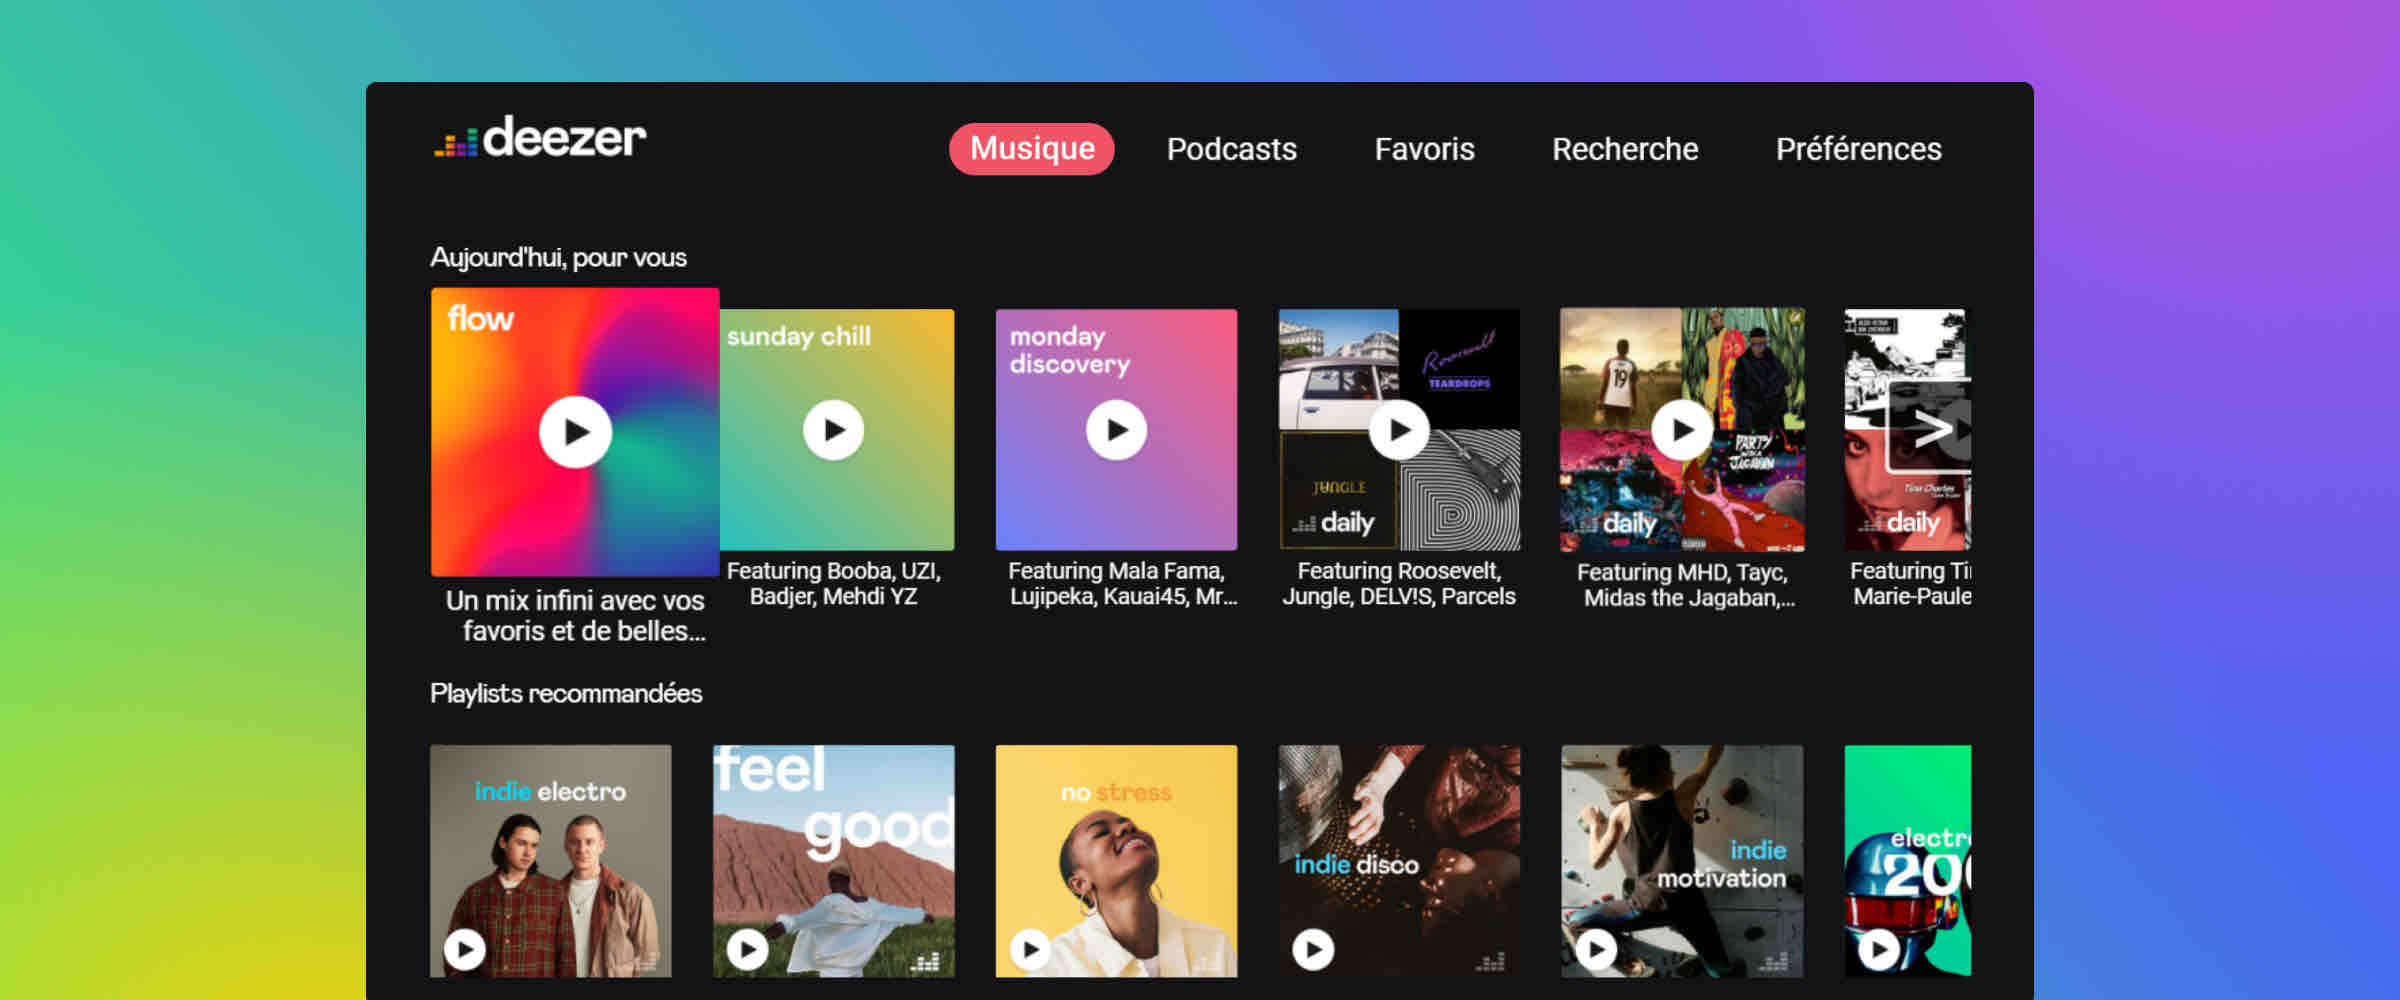Play the sunday chill playlist
The image size is (2400, 1000).
833,430
